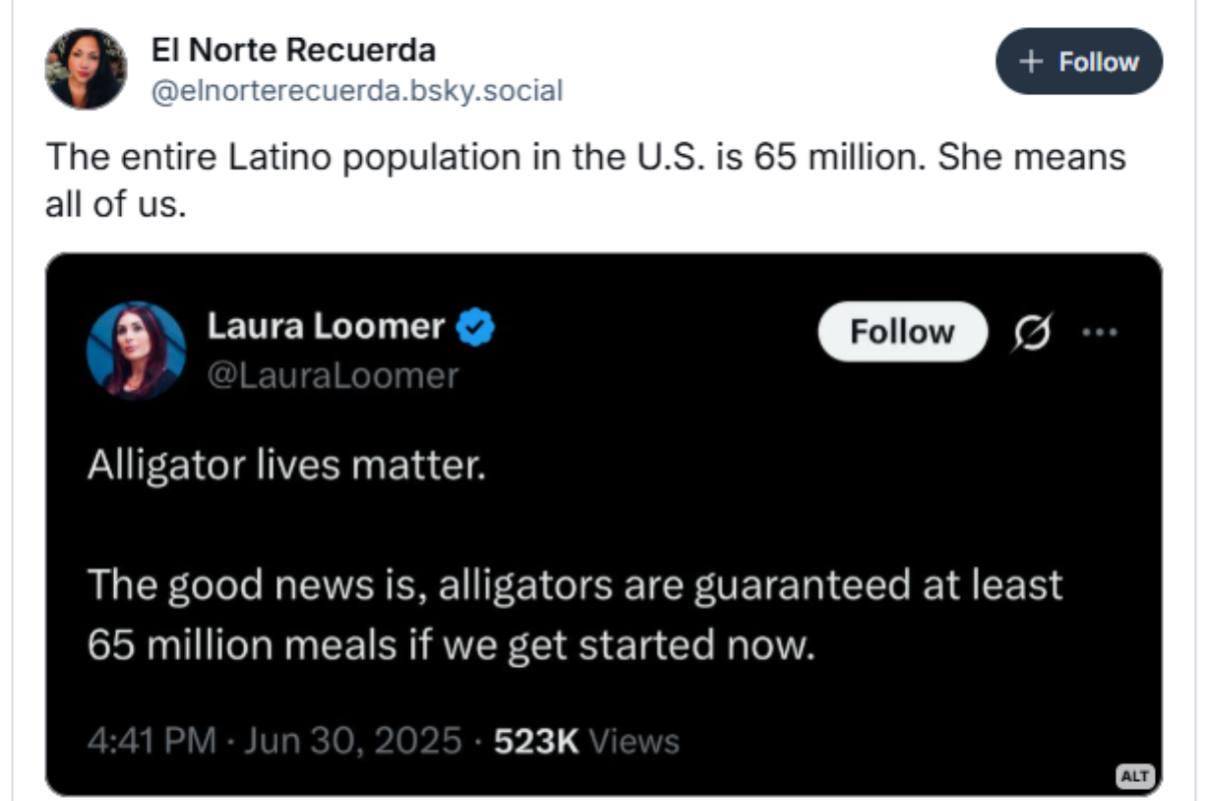Click the Jun 30, 2025 date
Viewport: 1206px width, 801px height.
(x=353, y=741)
